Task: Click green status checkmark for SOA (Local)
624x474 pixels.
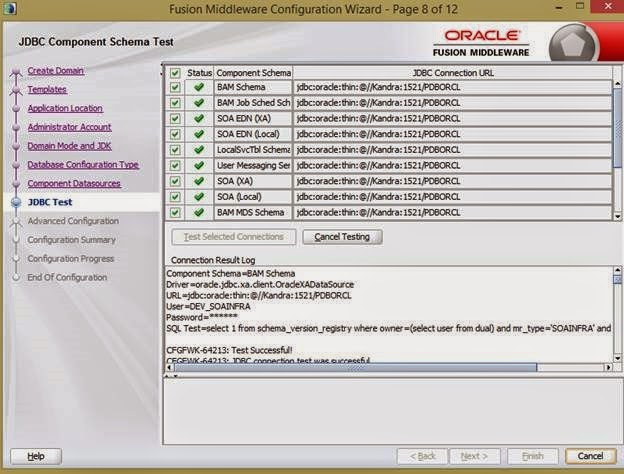Action: (x=199, y=197)
